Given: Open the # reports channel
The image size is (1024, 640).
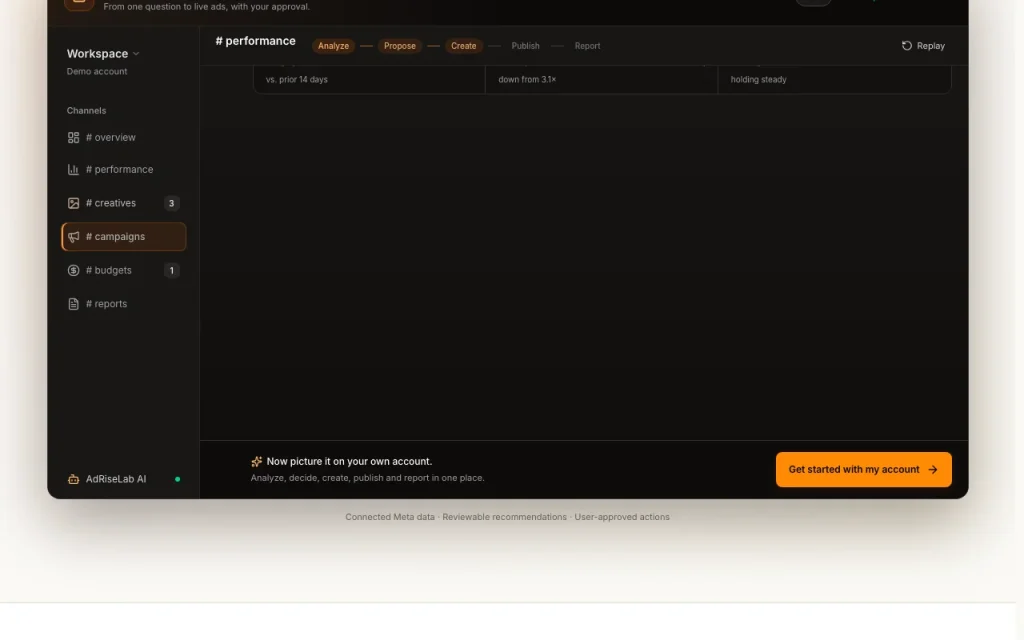Looking at the screenshot, I should tap(123, 304).
